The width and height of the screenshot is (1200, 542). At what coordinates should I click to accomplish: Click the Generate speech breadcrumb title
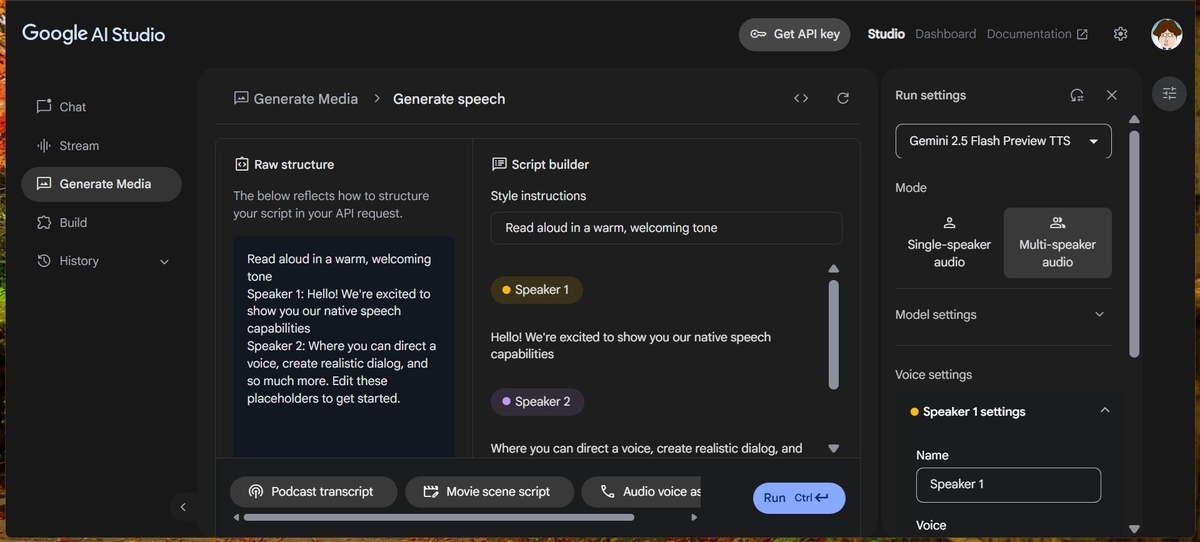coord(449,99)
